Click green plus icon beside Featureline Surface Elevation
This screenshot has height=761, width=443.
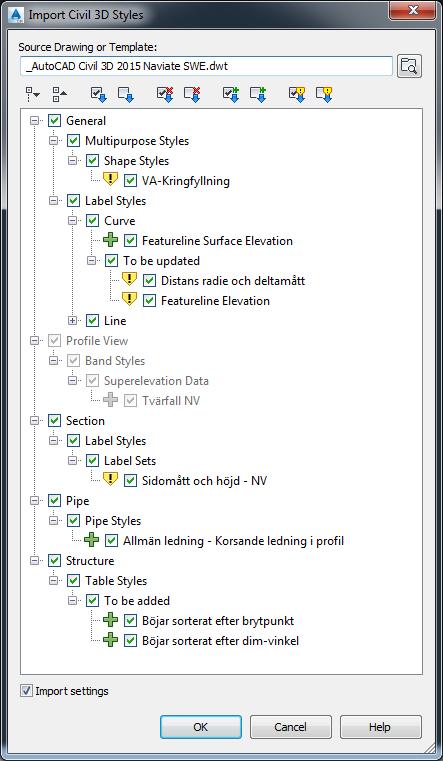[111, 240]
